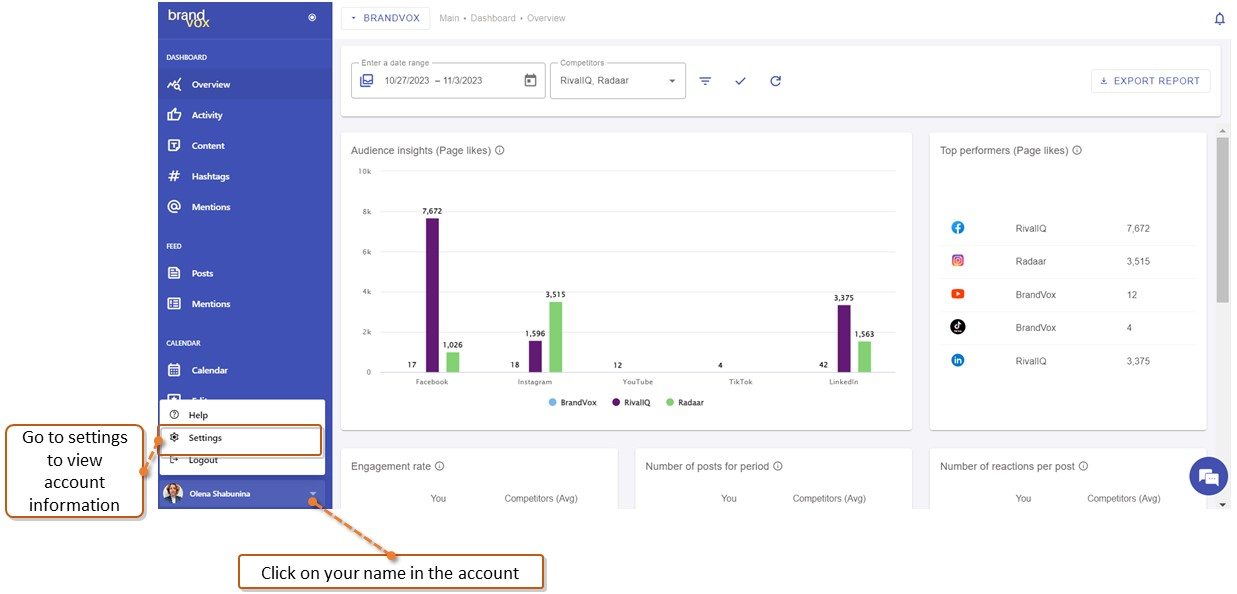The image size is (1237, 594).
Task: Click the checkmark apply icon
Action: [740, 81]
